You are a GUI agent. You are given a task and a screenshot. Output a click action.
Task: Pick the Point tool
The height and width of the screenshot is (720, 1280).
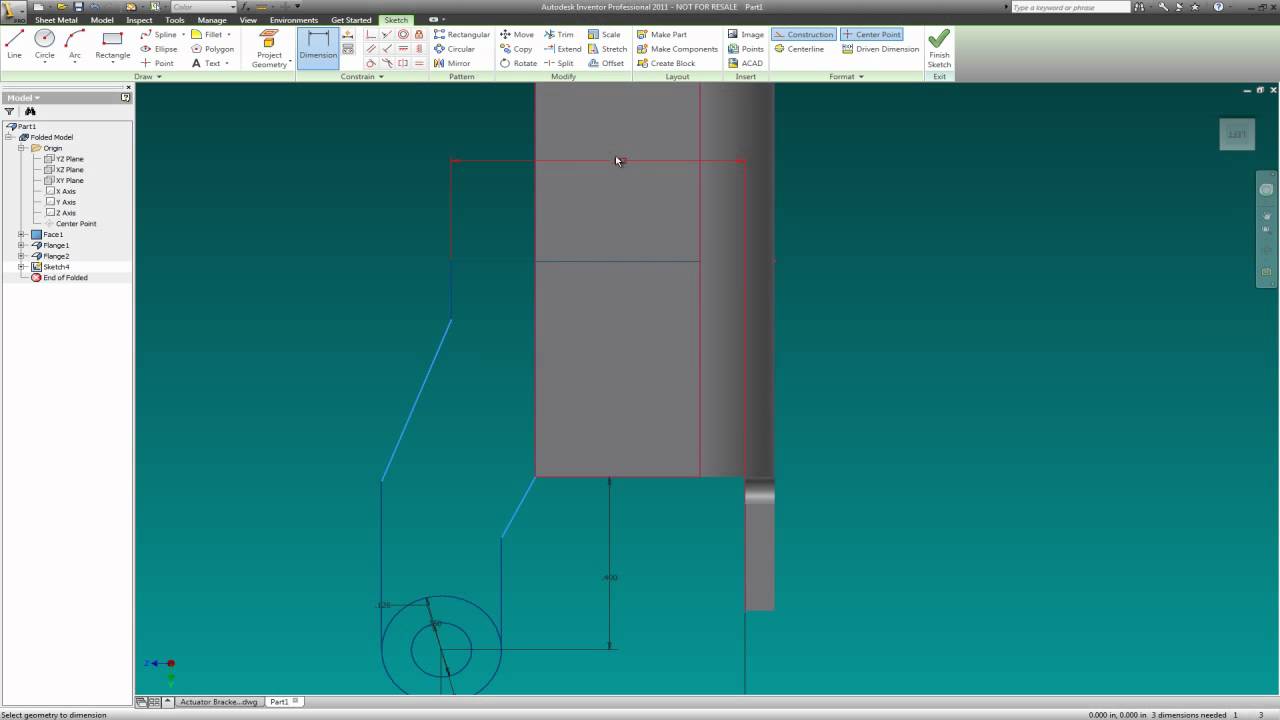coord(156,63)
